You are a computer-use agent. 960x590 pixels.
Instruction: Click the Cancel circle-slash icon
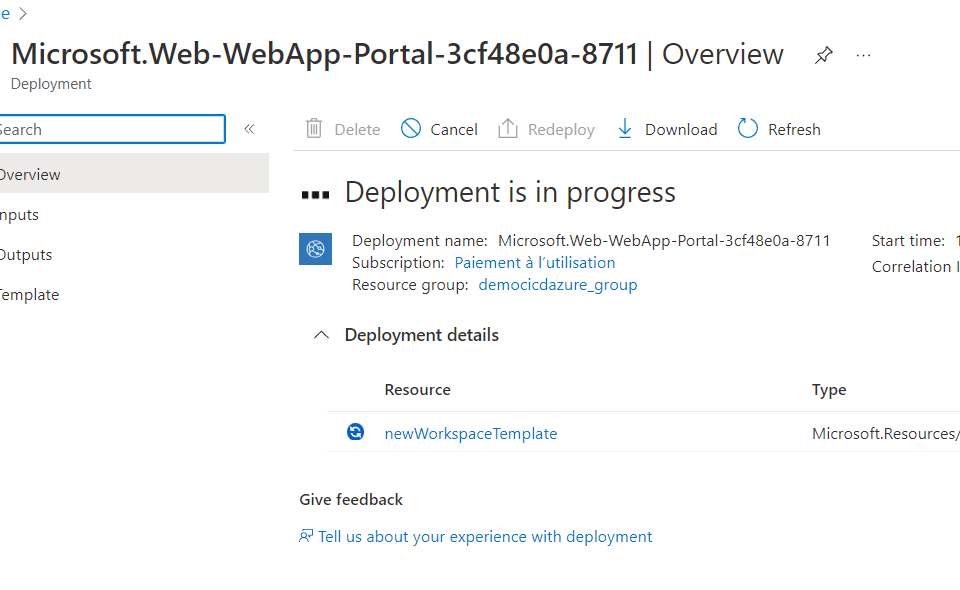(x=411, y=129)
